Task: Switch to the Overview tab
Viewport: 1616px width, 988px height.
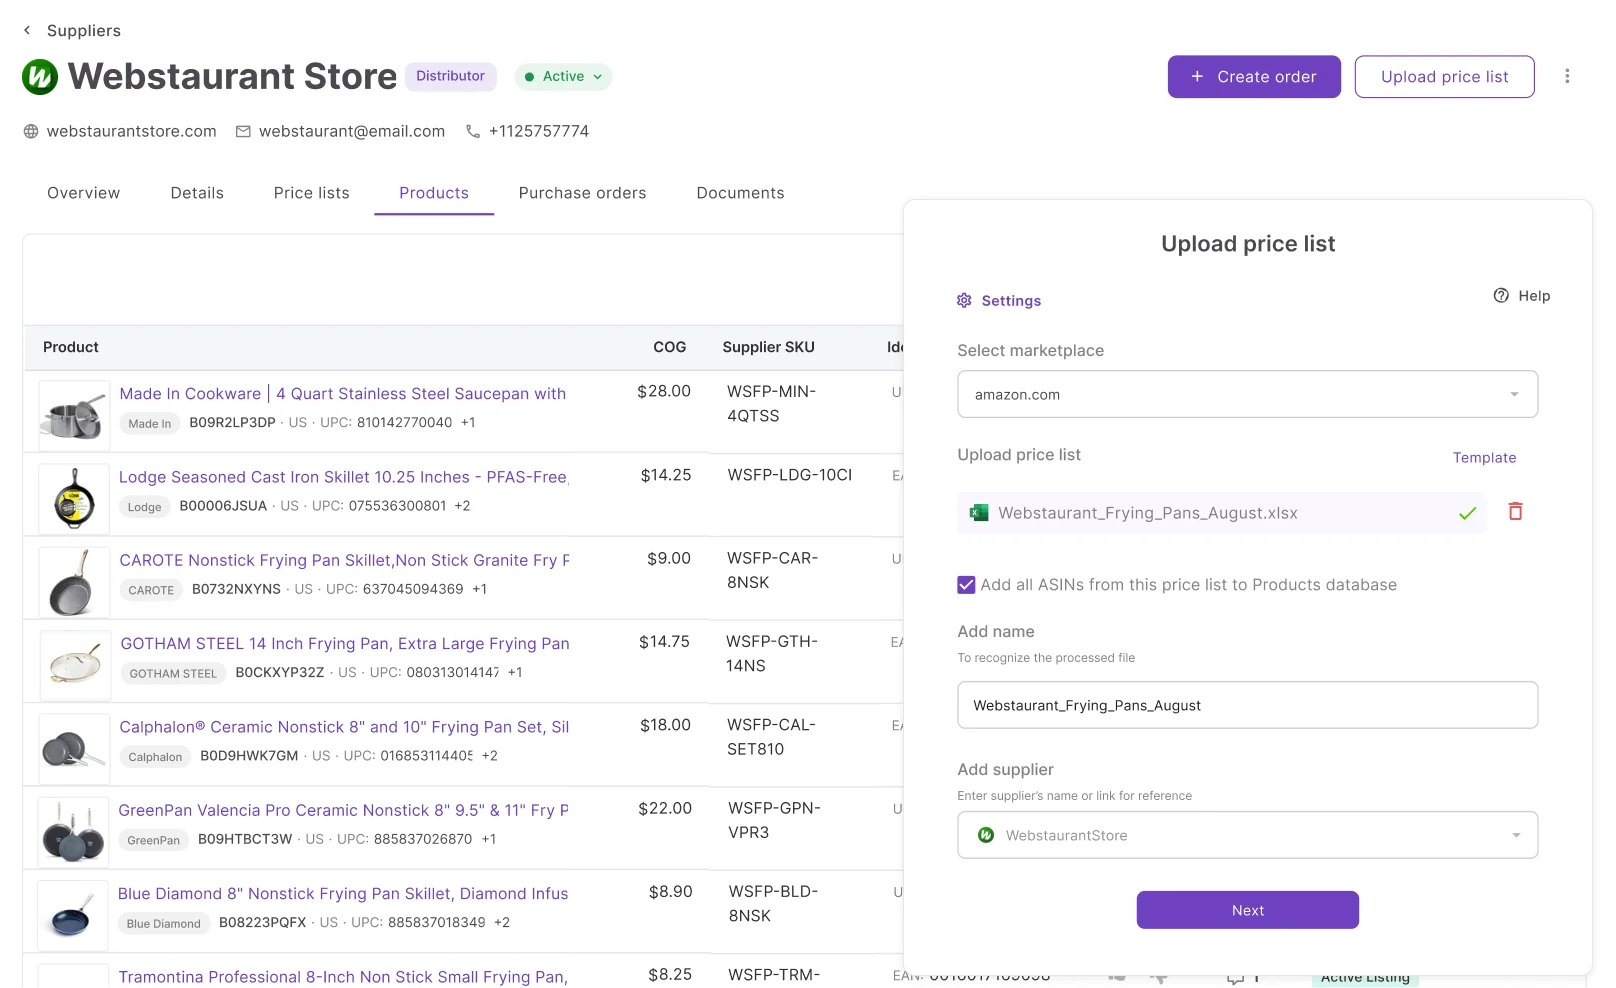Action: coord(84,193)
